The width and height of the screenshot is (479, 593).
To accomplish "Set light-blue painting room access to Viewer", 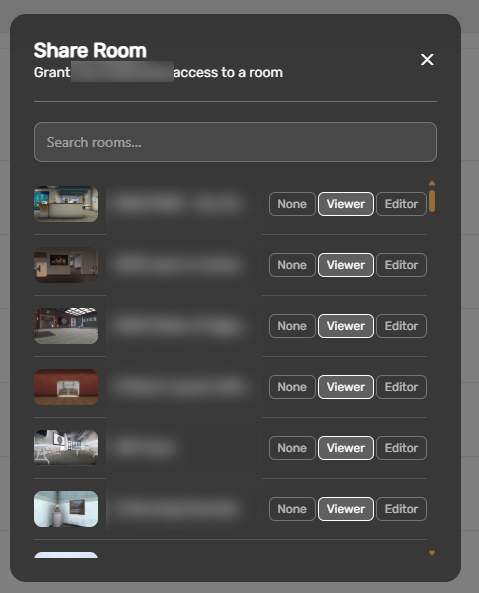I will tap(346, 509).
